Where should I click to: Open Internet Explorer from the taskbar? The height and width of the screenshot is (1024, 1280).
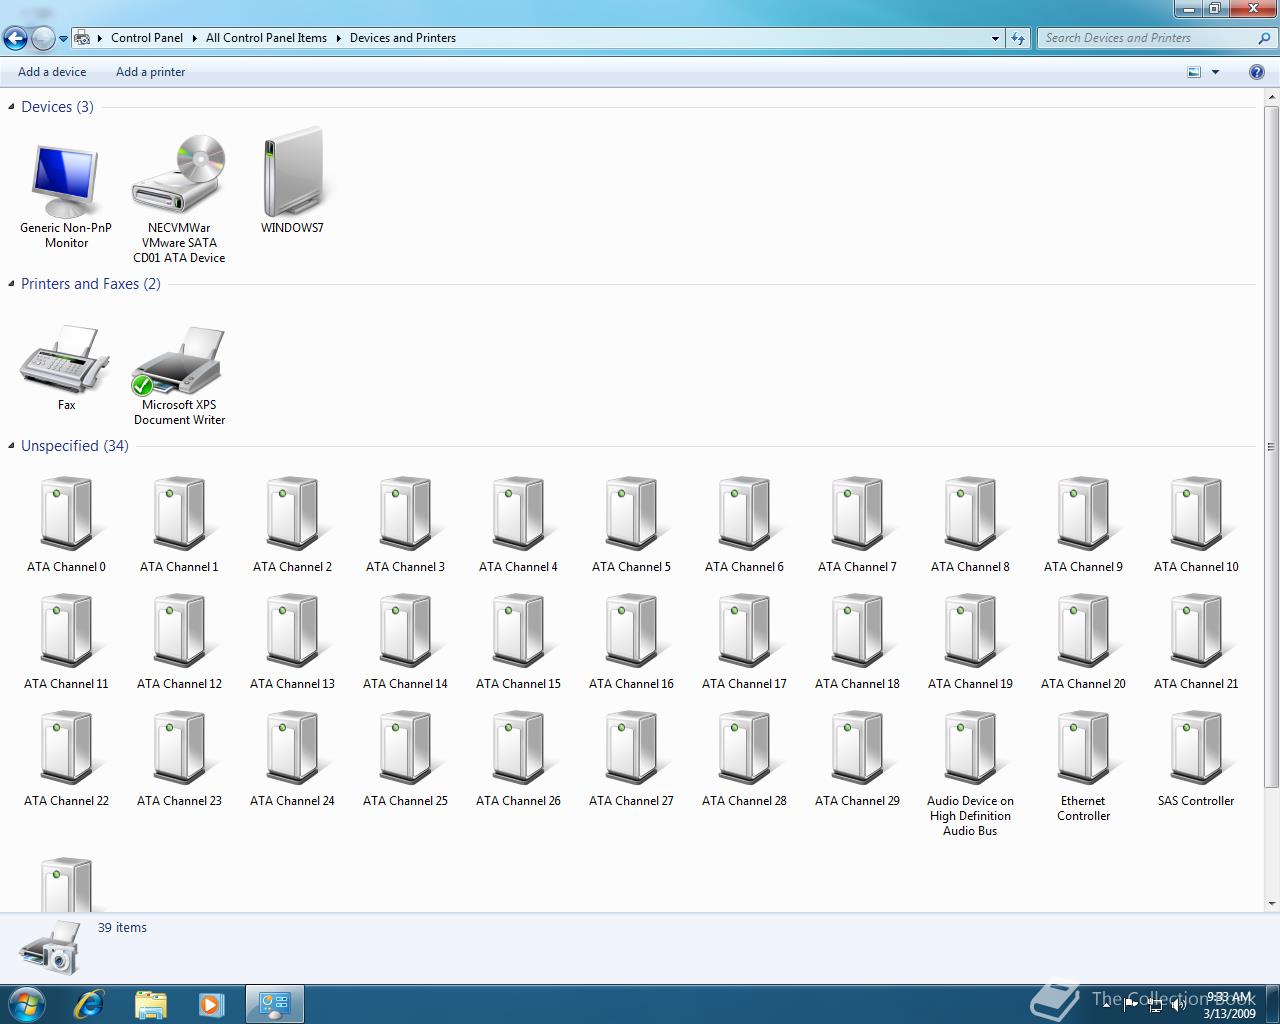pyautogui.click(x=89, y=1003)
